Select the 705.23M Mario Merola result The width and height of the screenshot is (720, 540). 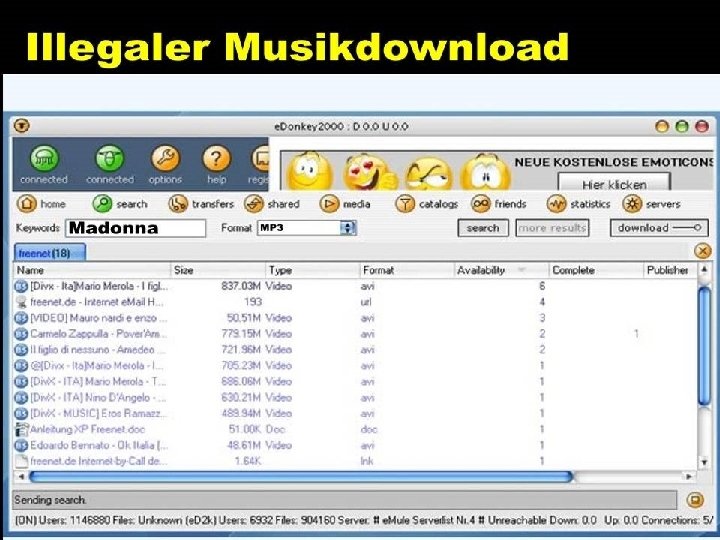[355, 366]
